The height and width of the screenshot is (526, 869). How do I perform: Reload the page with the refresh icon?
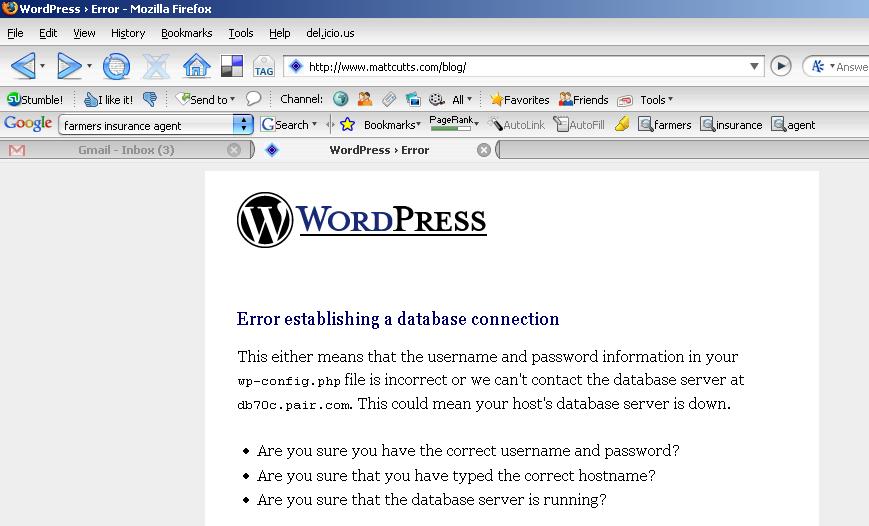[x=116, y=66]
